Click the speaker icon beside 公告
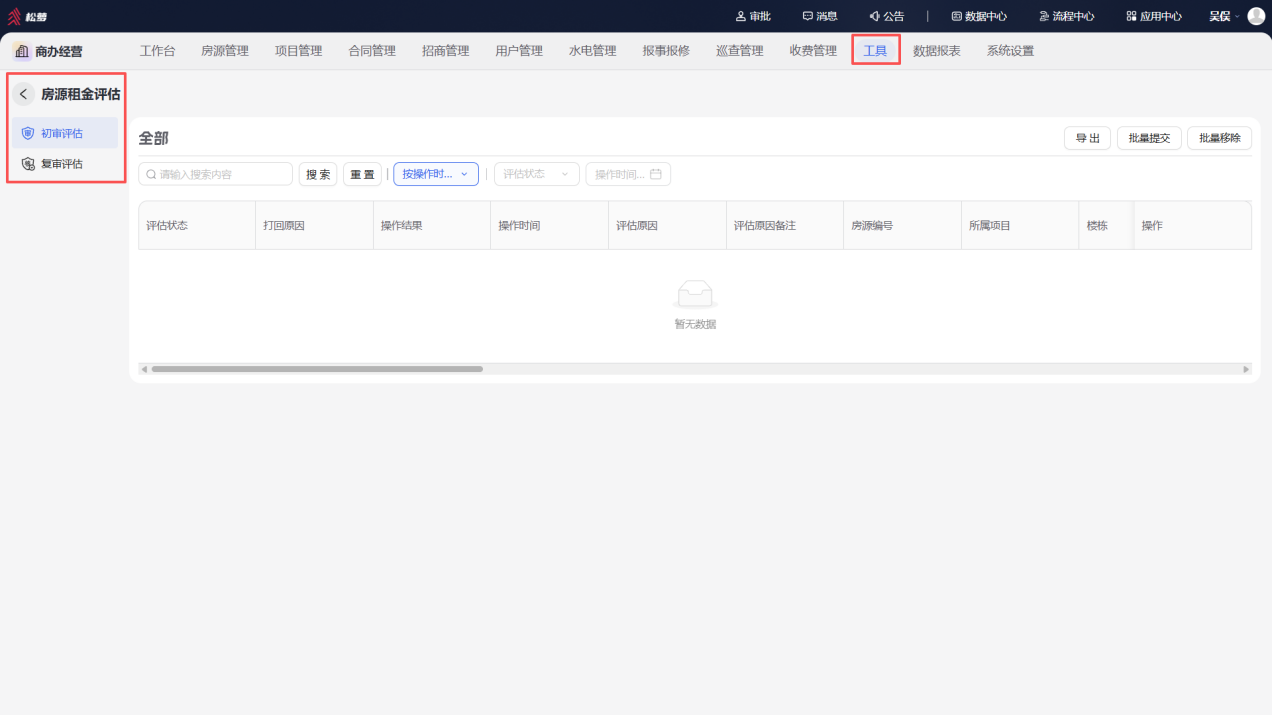 coord(874,16)
